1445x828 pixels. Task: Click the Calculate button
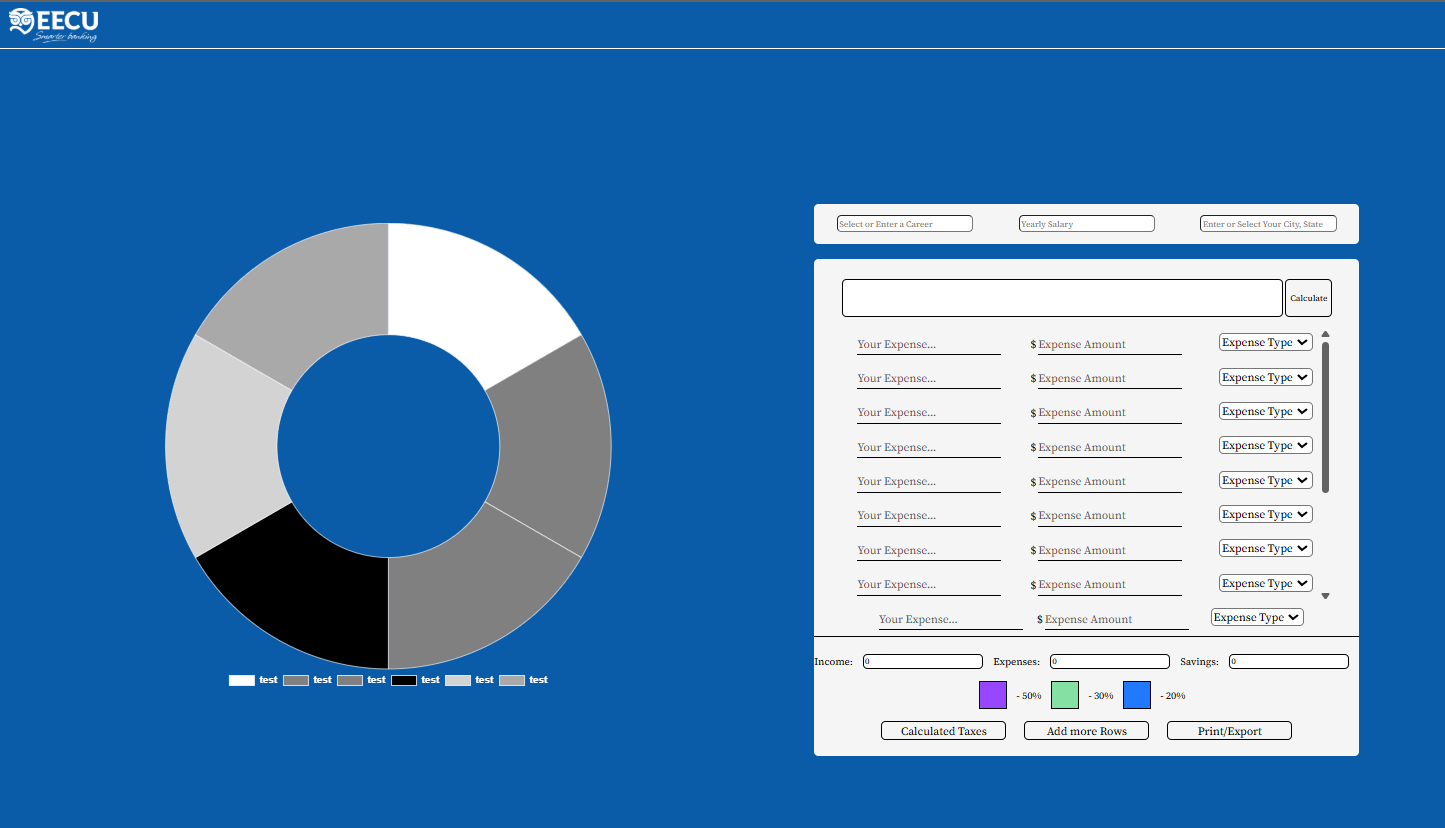point(1308,298)
